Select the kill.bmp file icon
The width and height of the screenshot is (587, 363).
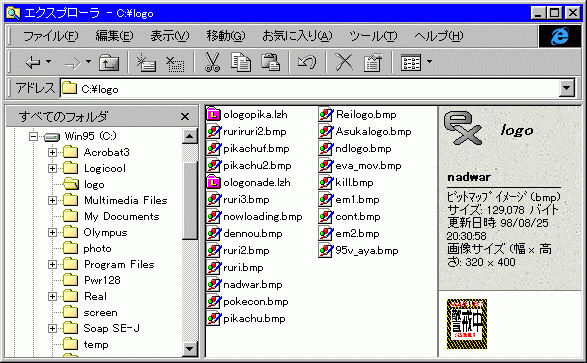click(x=326, y=182)
